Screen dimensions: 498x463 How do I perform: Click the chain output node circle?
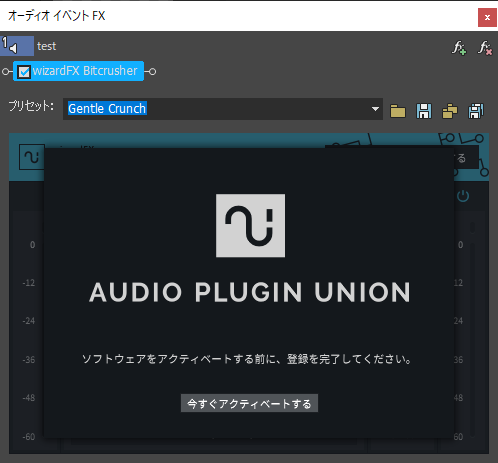[x=152, y=71]
